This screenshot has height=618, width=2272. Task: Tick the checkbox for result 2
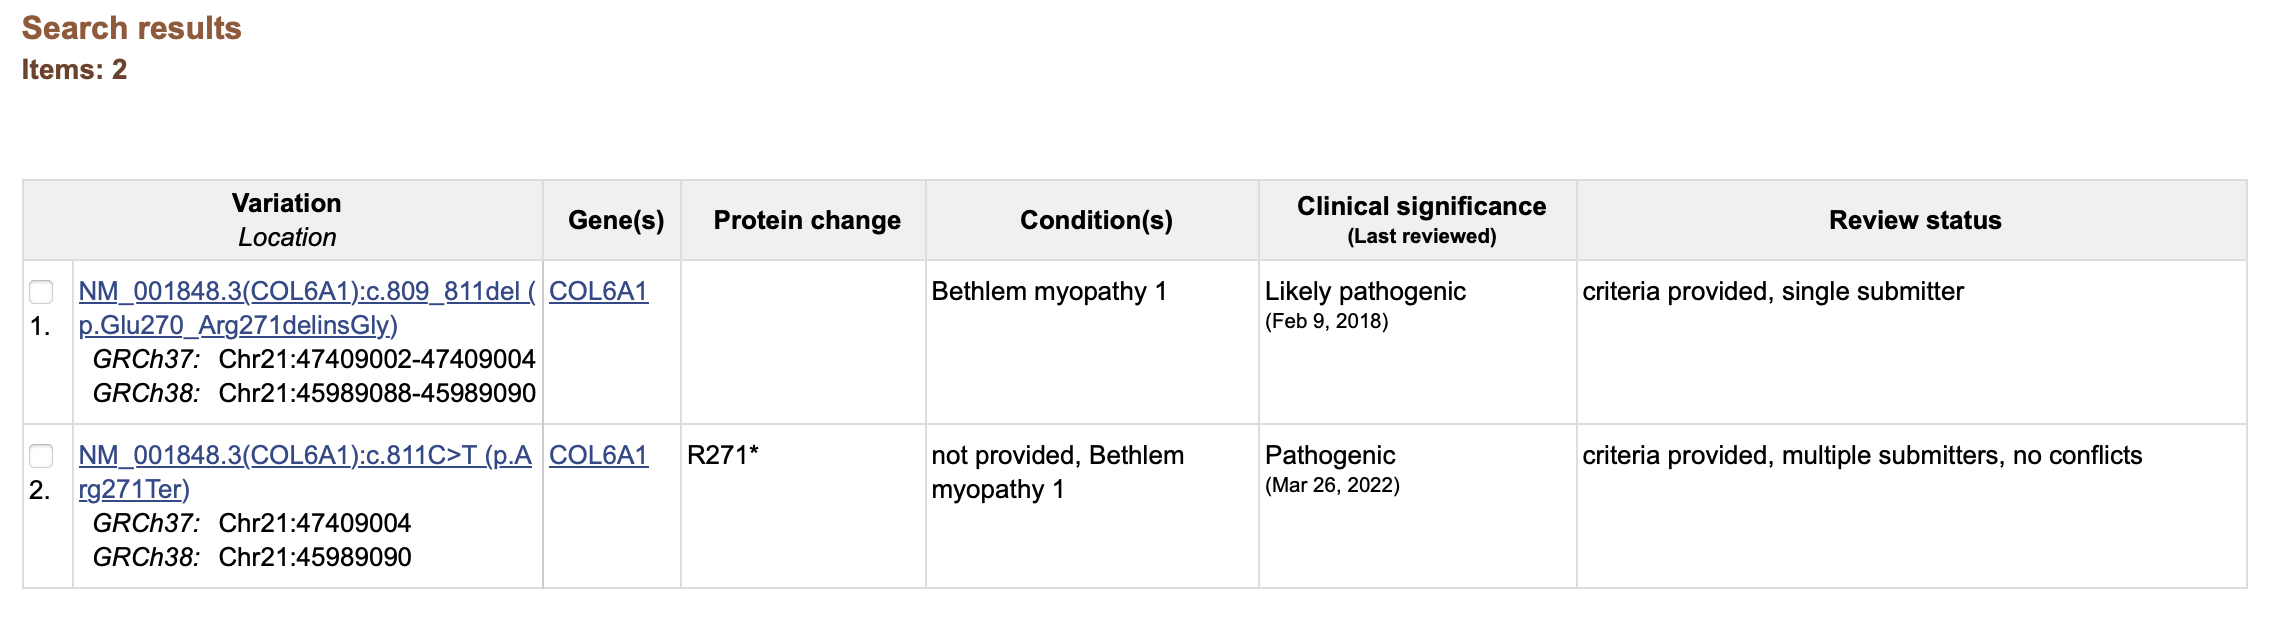(41, 456)
